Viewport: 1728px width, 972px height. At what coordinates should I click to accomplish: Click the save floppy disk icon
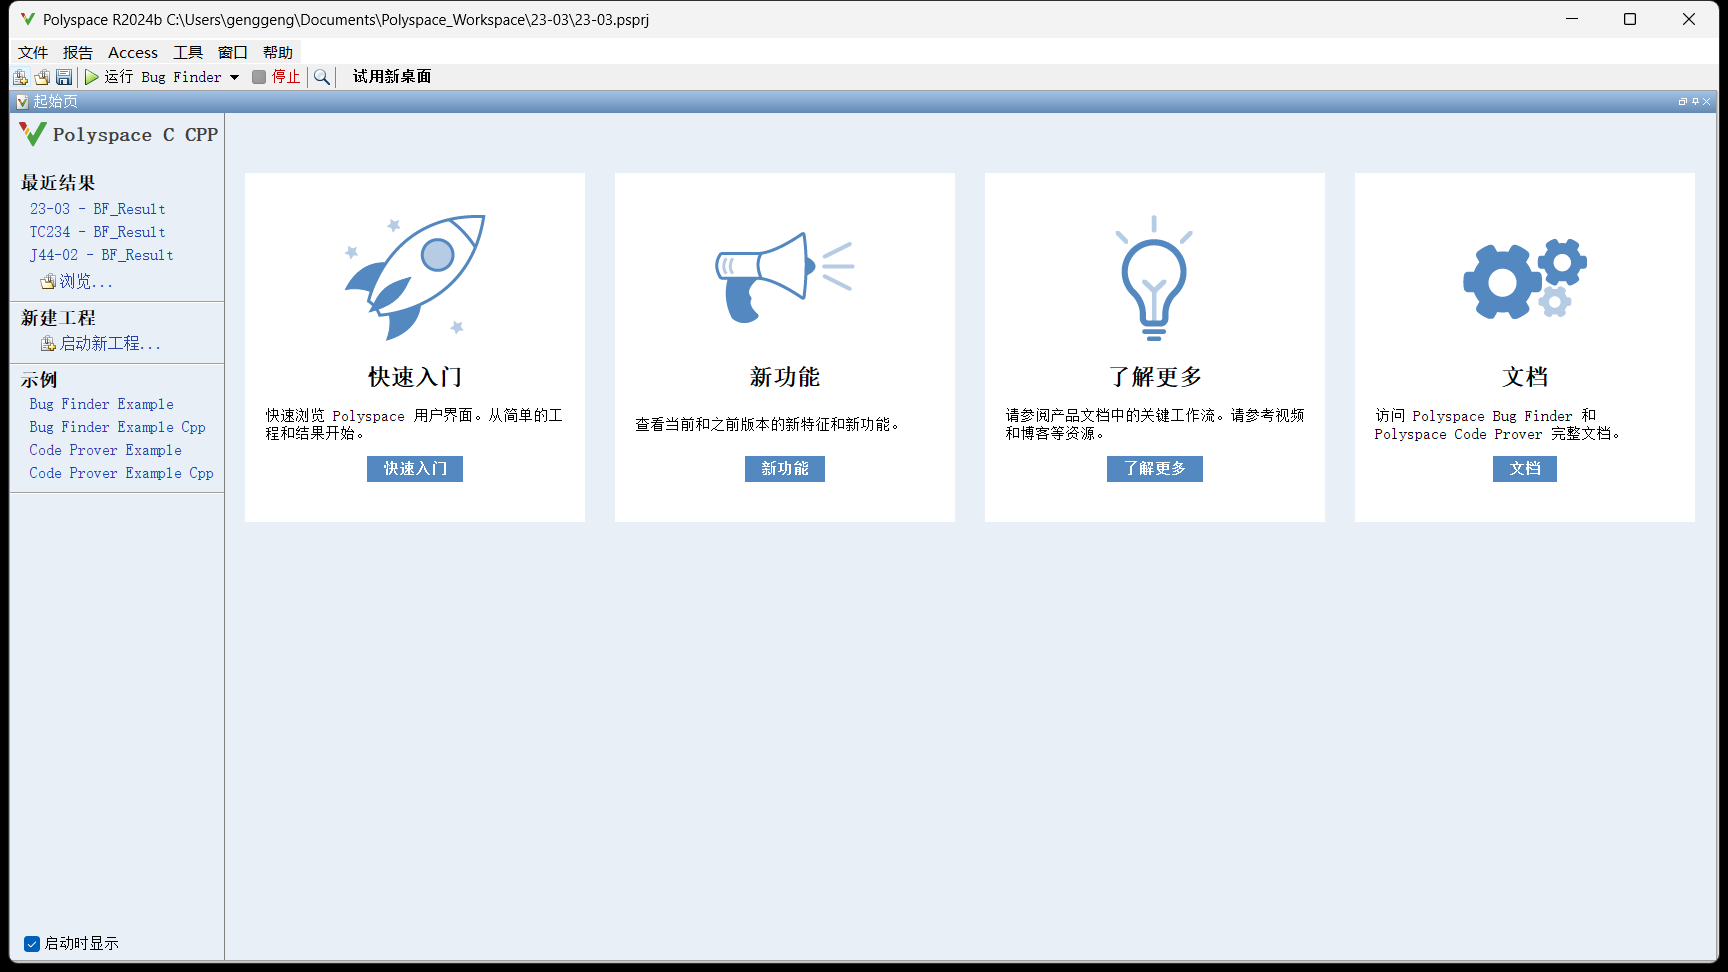click(x=64, y=77)
